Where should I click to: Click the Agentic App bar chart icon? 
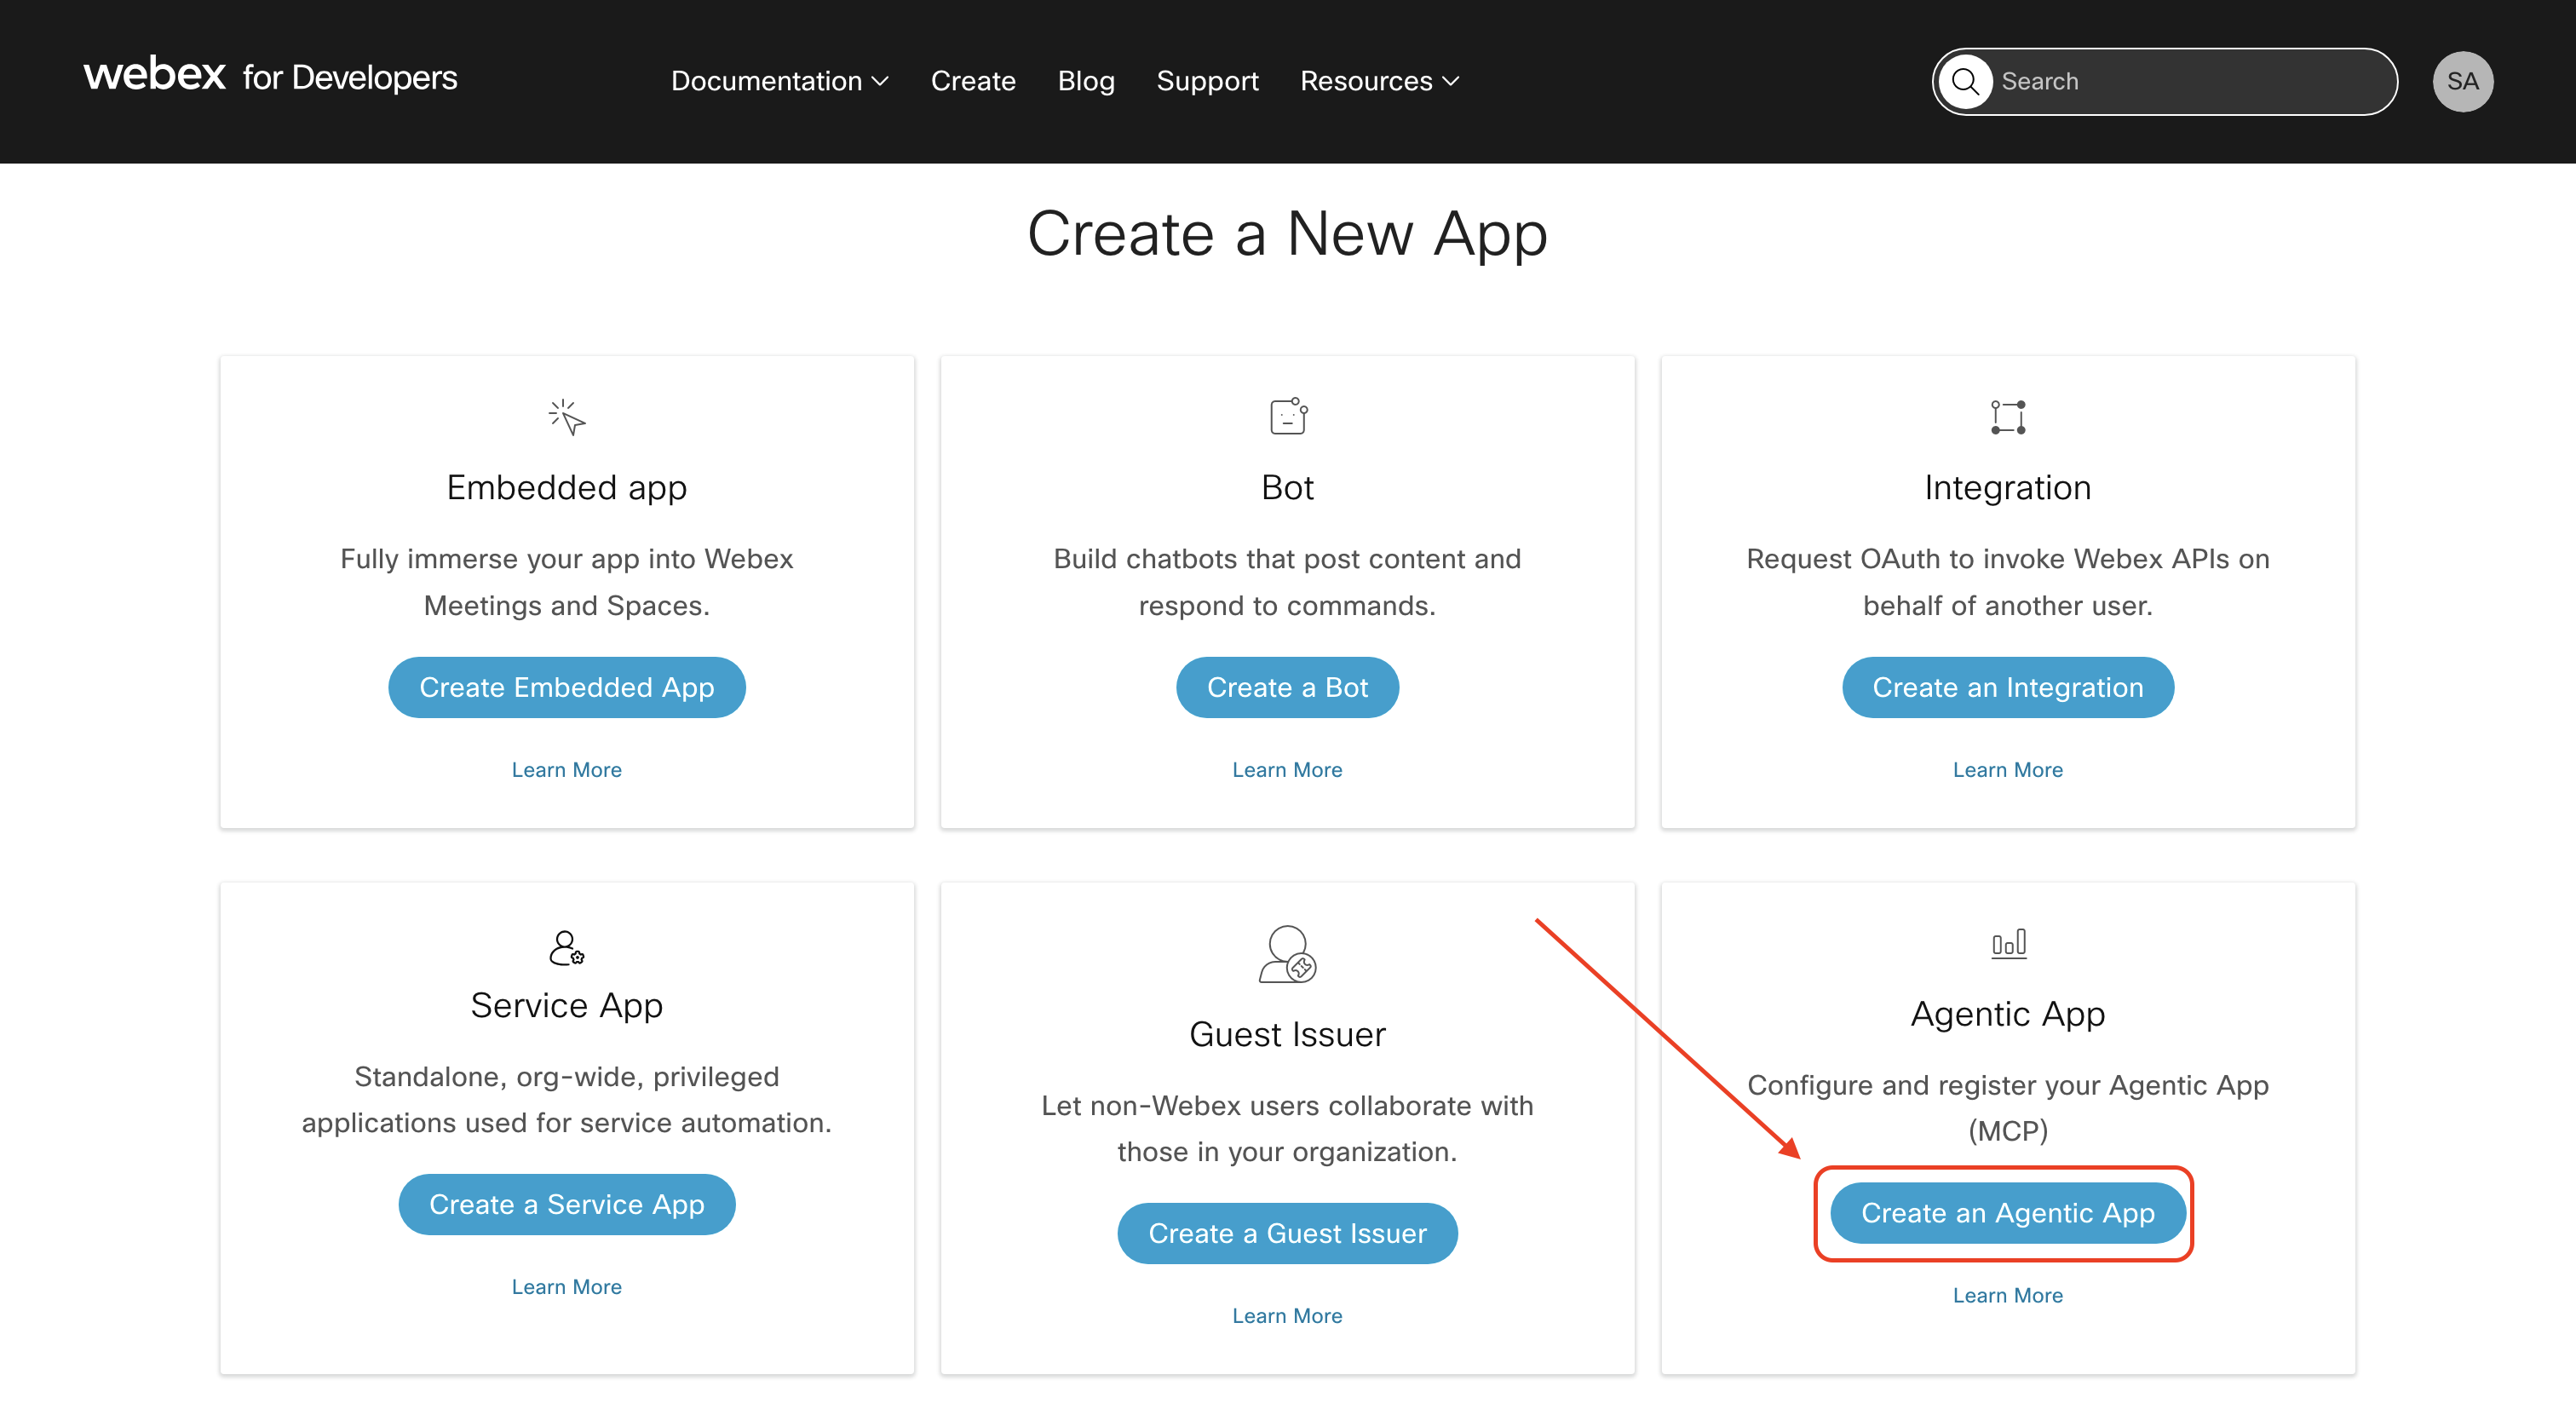click(x=2007, y=943)
